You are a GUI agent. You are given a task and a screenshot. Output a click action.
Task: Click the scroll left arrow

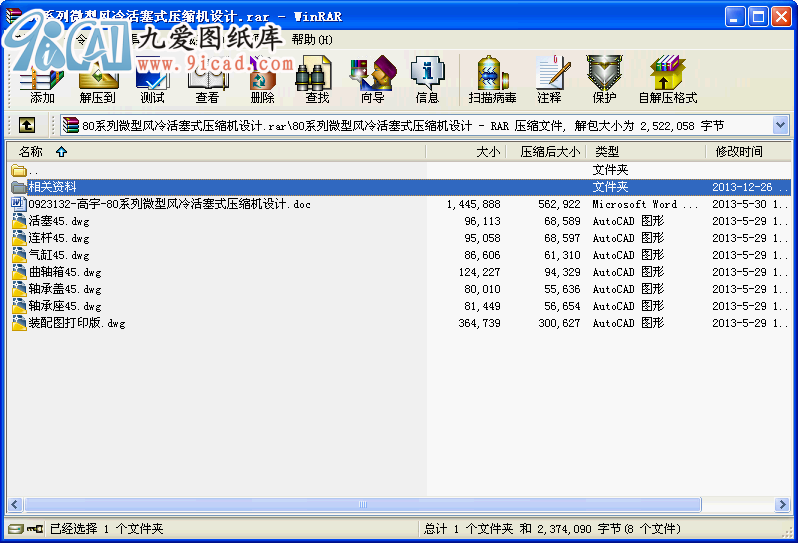(15, 504)
